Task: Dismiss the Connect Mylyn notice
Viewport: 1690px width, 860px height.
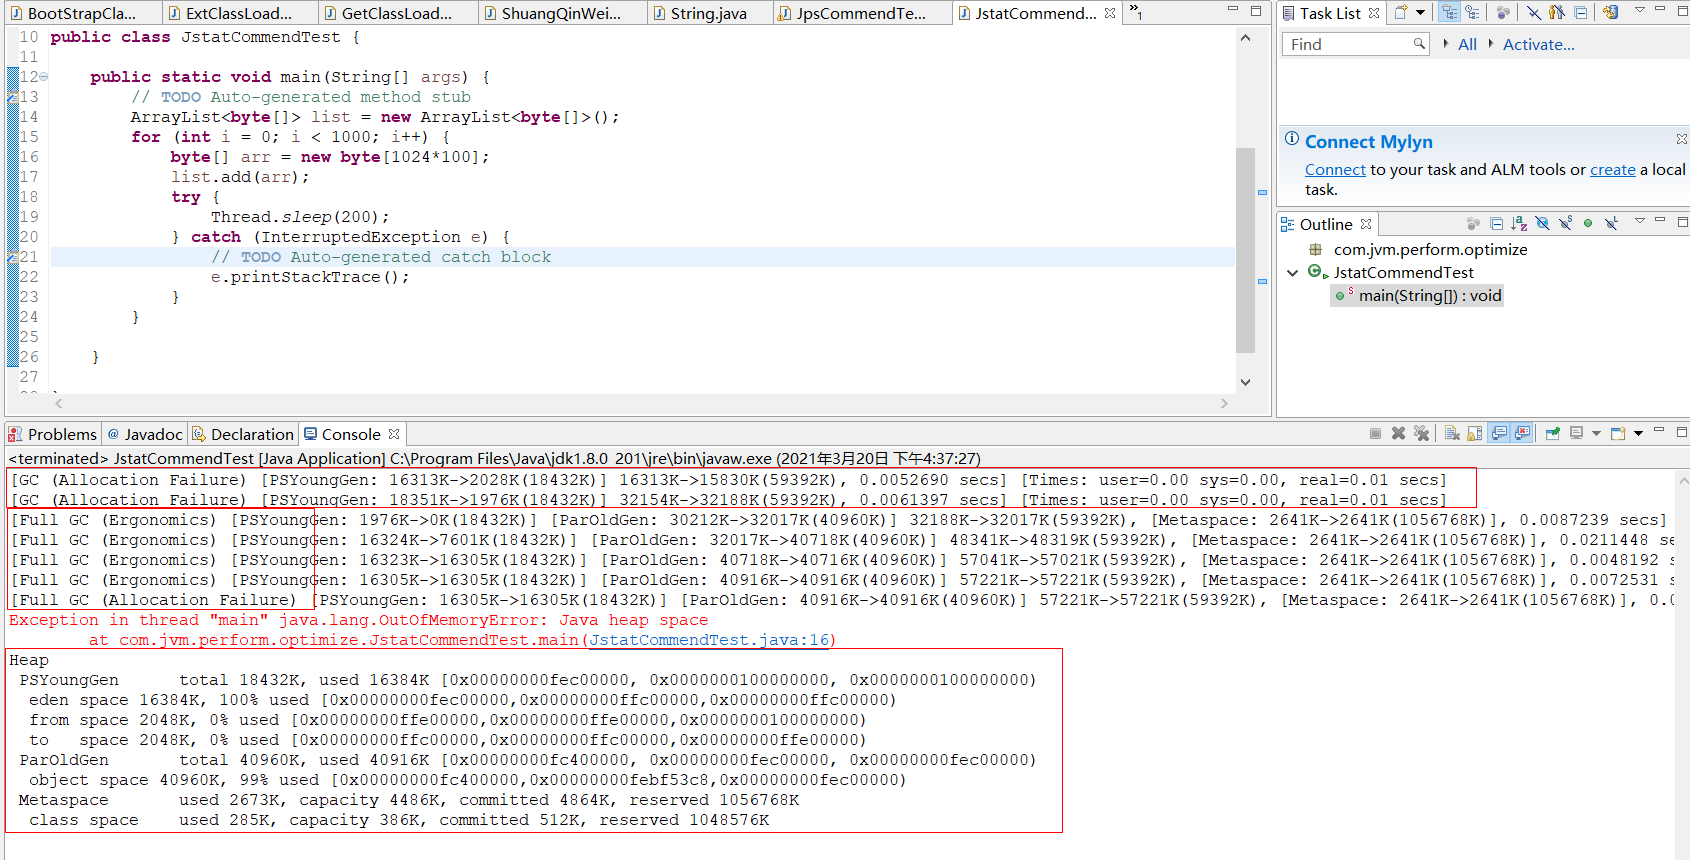Action: pyautogui.click(x=1682, y=139)
